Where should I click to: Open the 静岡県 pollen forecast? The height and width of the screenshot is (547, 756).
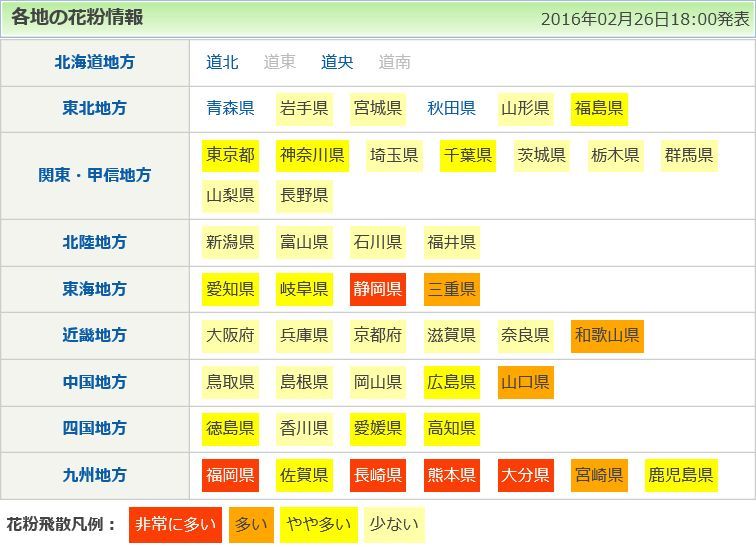pyautogui.click(x=377, y=289)
